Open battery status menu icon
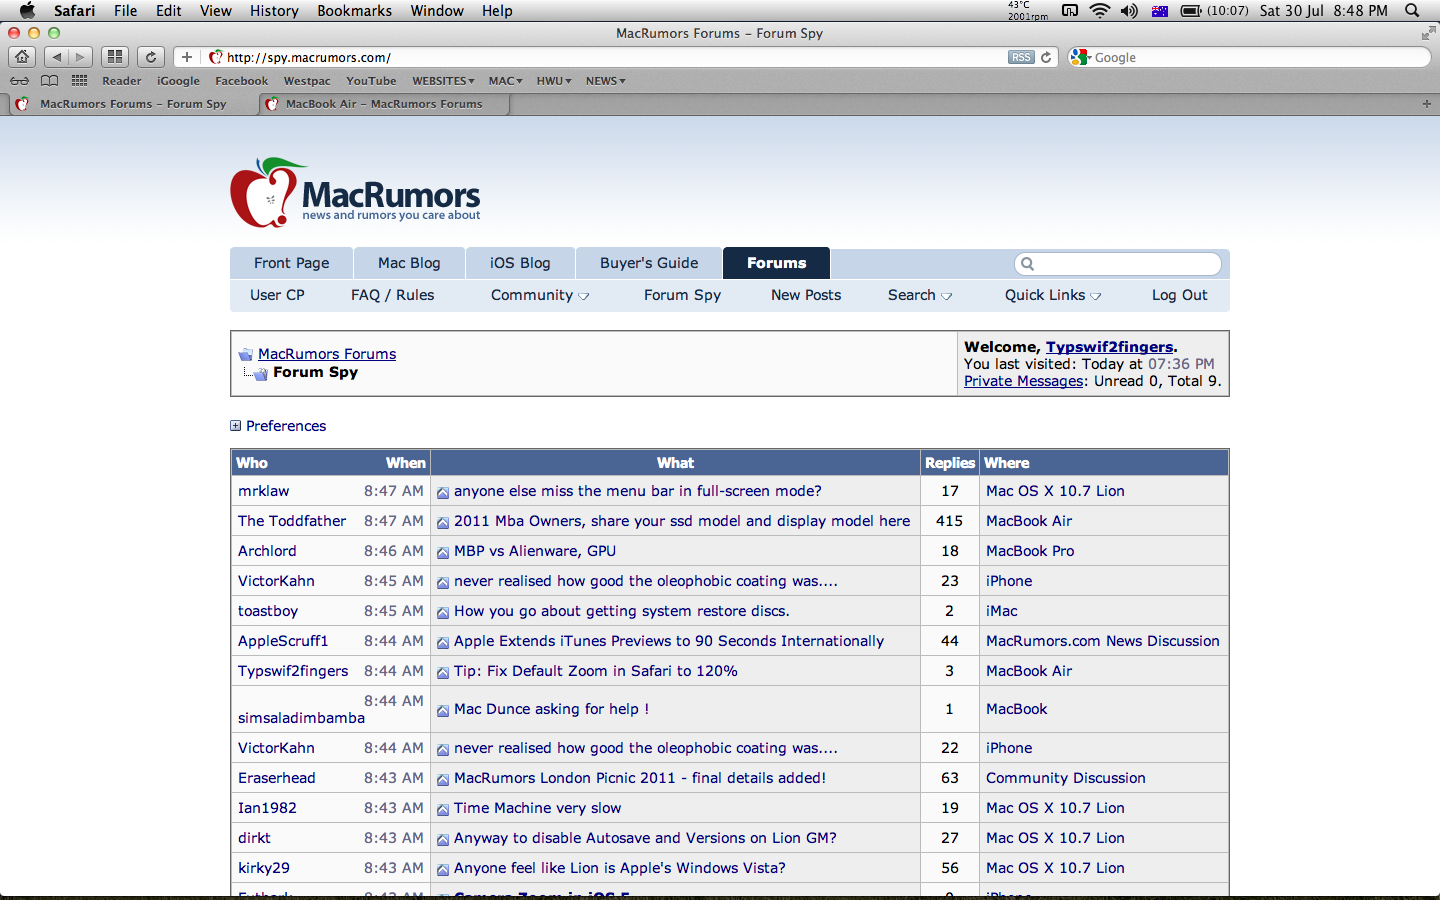Screen dimensions: 1440x900 (1191, 10)
